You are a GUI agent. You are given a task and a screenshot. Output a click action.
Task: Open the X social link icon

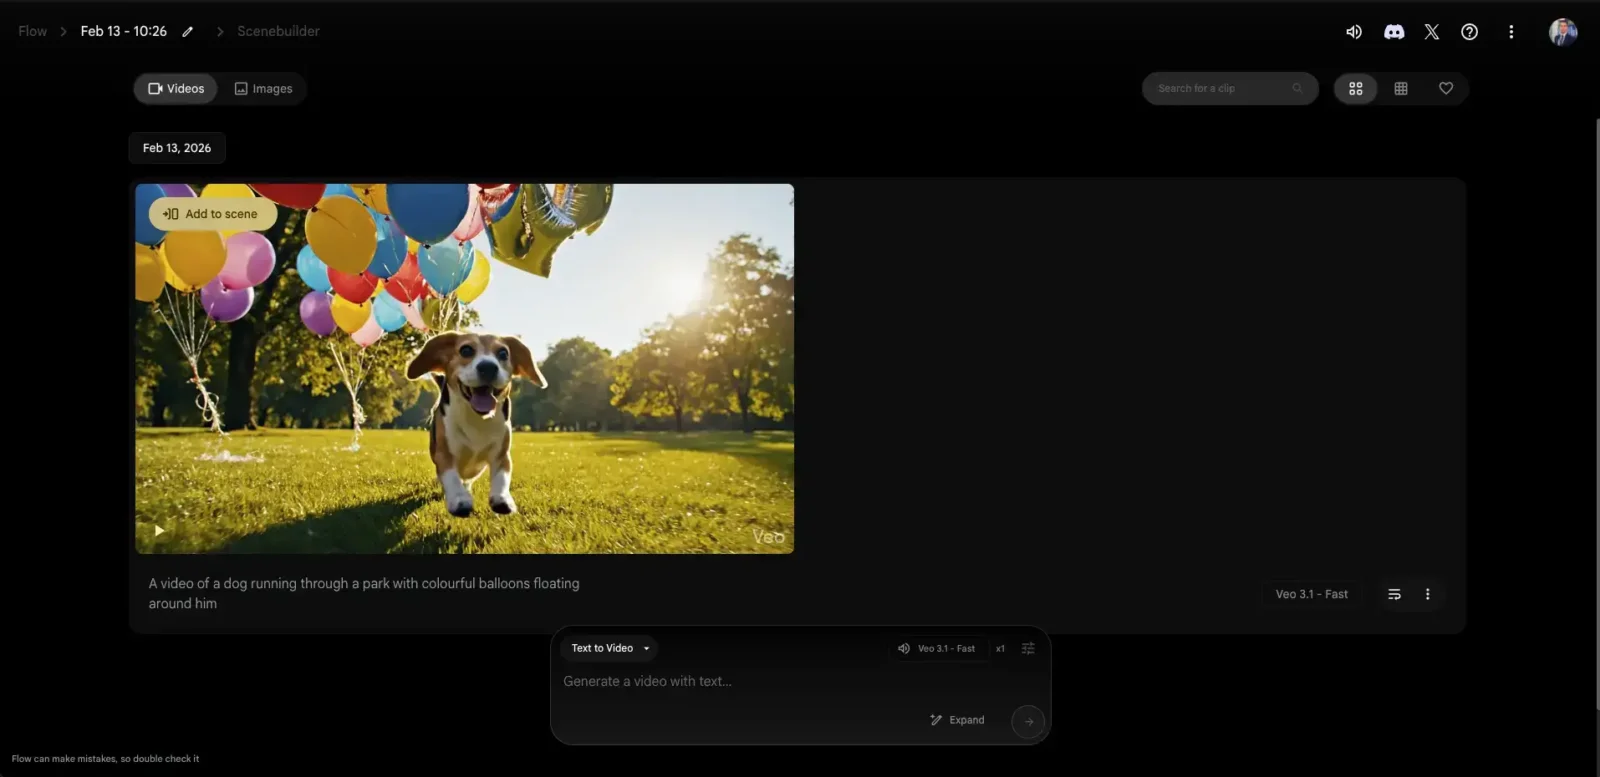point(1431,32)
